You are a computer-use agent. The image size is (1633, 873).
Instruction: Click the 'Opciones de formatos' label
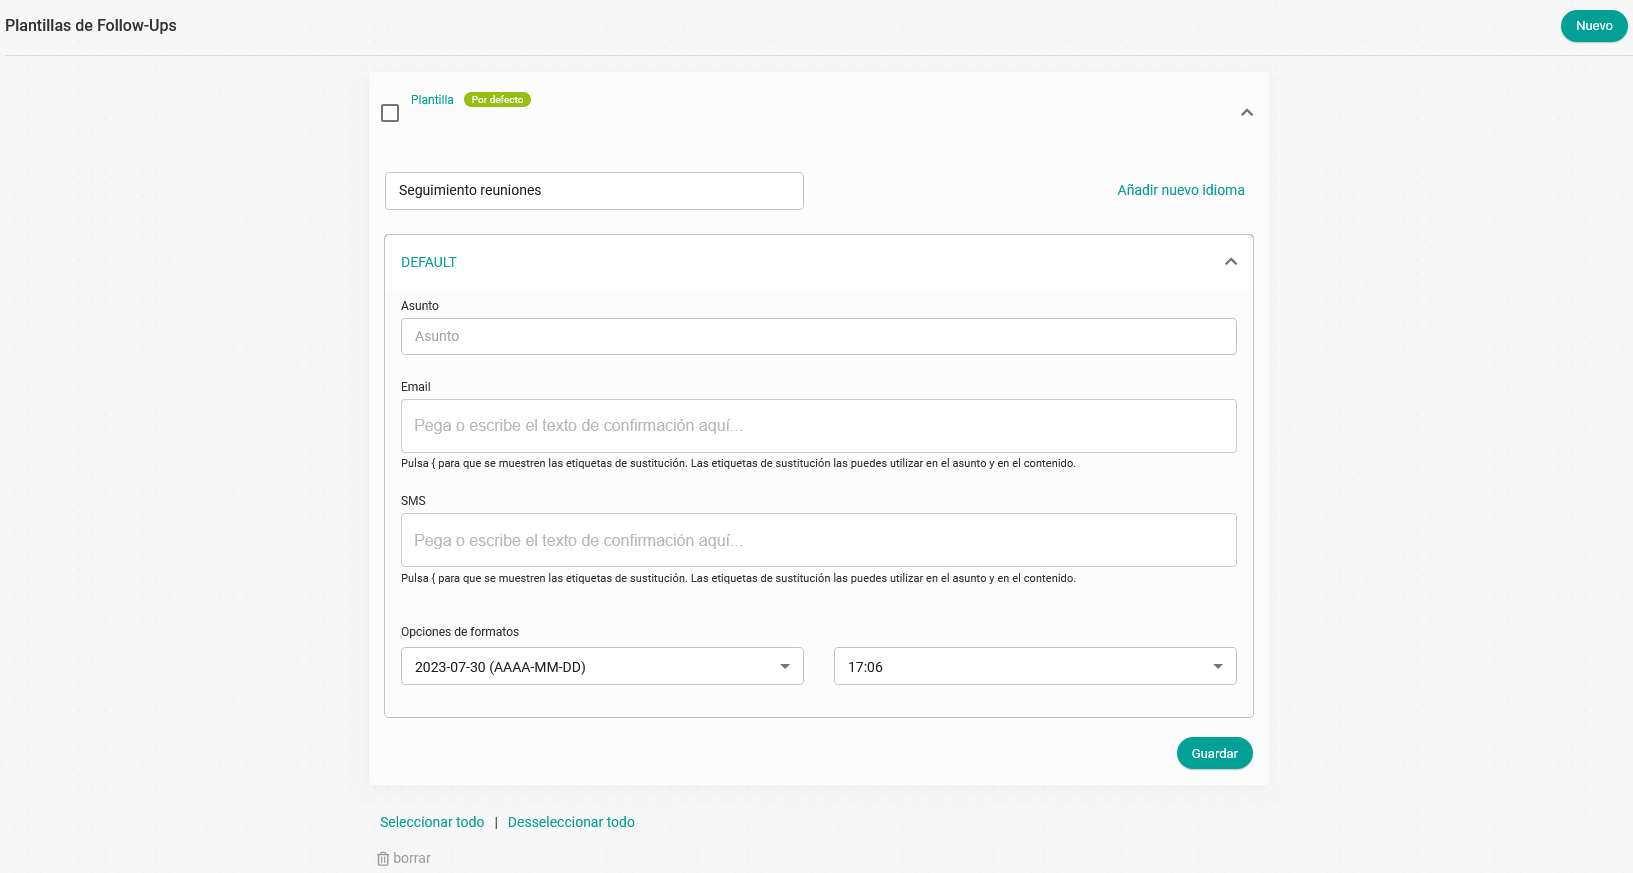[x=460, y=632]
